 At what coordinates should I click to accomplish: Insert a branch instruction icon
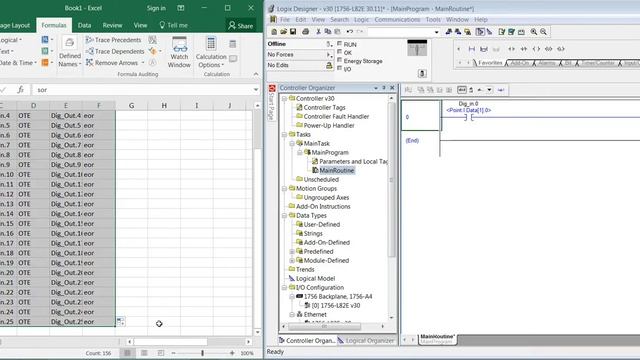coord(484,49)
